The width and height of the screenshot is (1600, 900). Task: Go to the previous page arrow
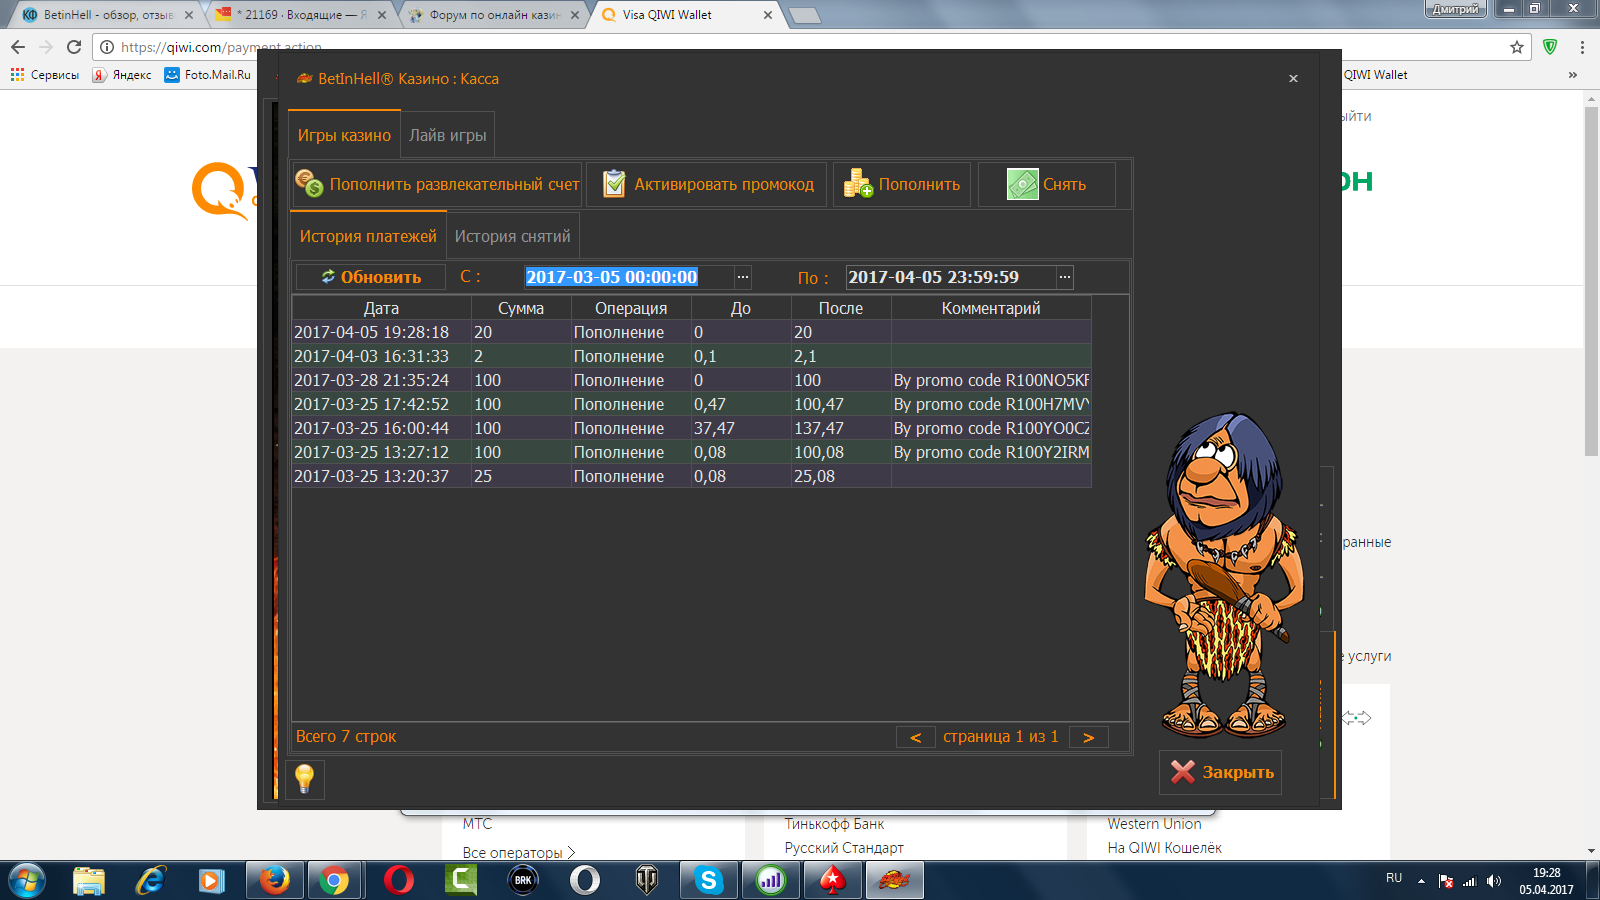tap(915, 737)
